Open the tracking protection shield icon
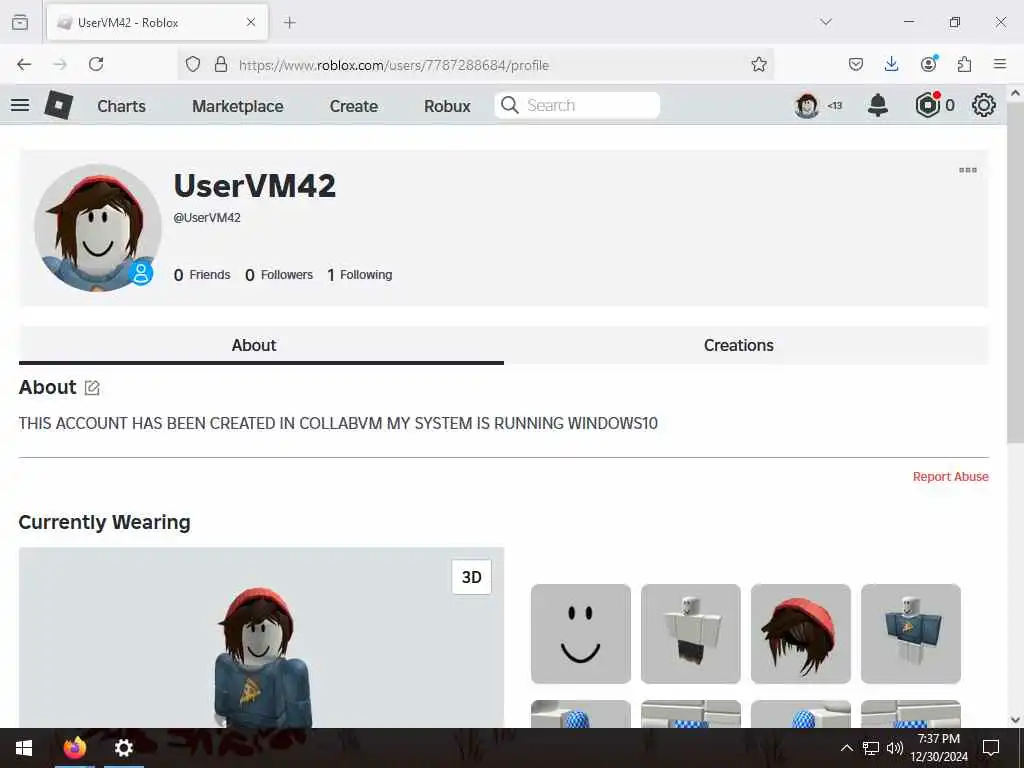Screen dimensions: 1024x768 (193, 64)
